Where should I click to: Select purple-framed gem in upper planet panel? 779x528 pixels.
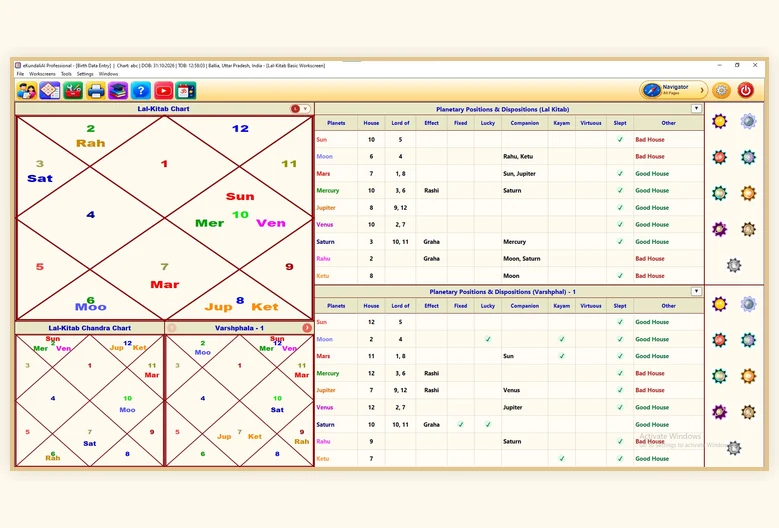719,229
